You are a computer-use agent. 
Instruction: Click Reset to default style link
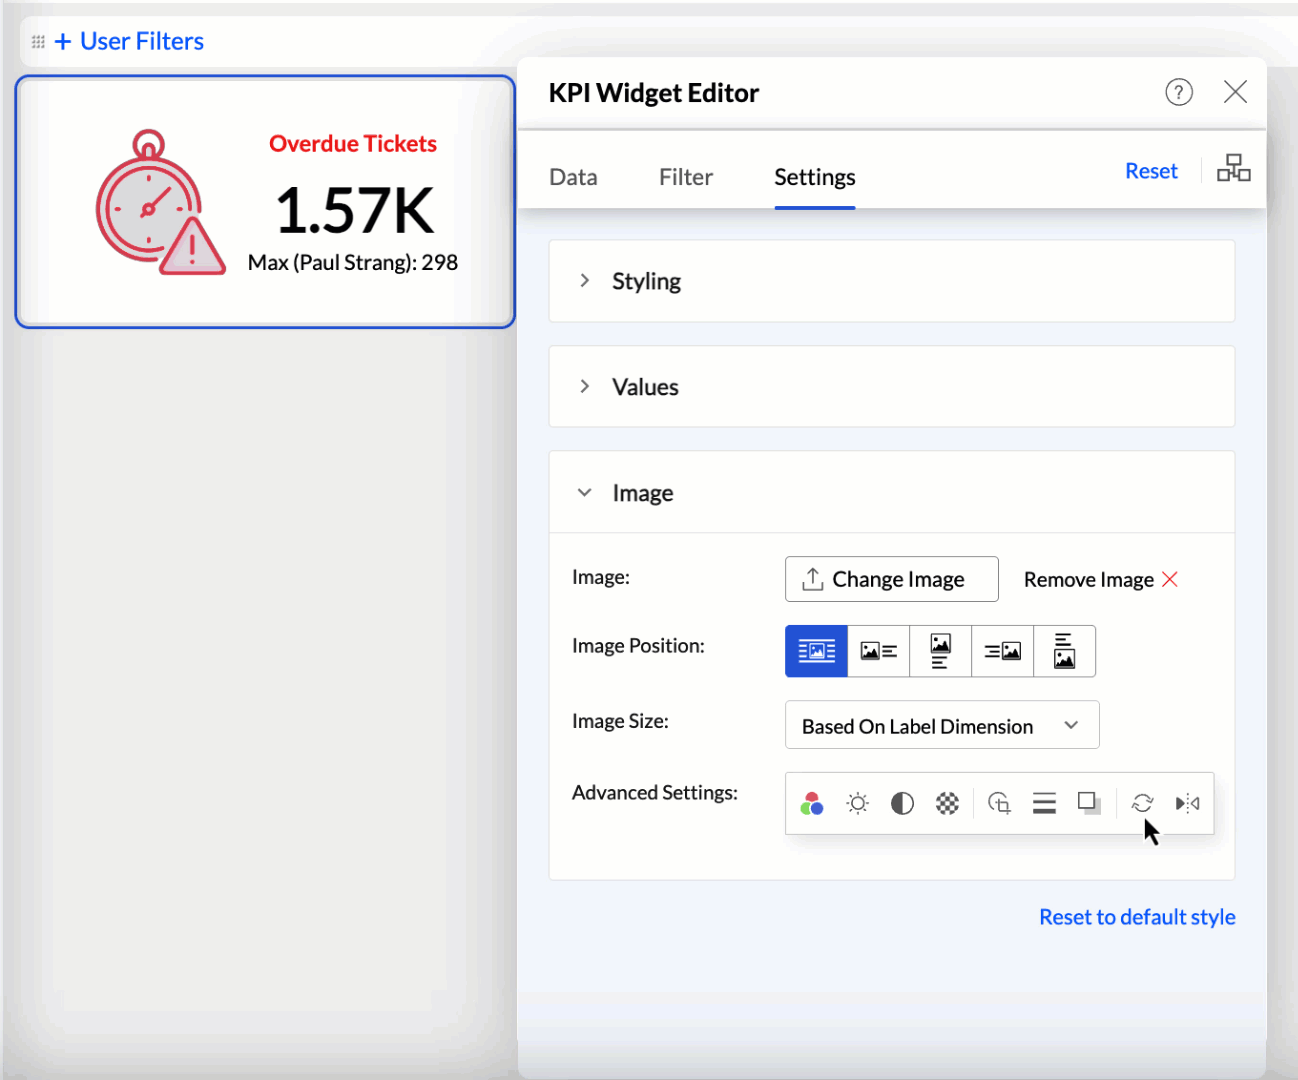click(1137, 917)
